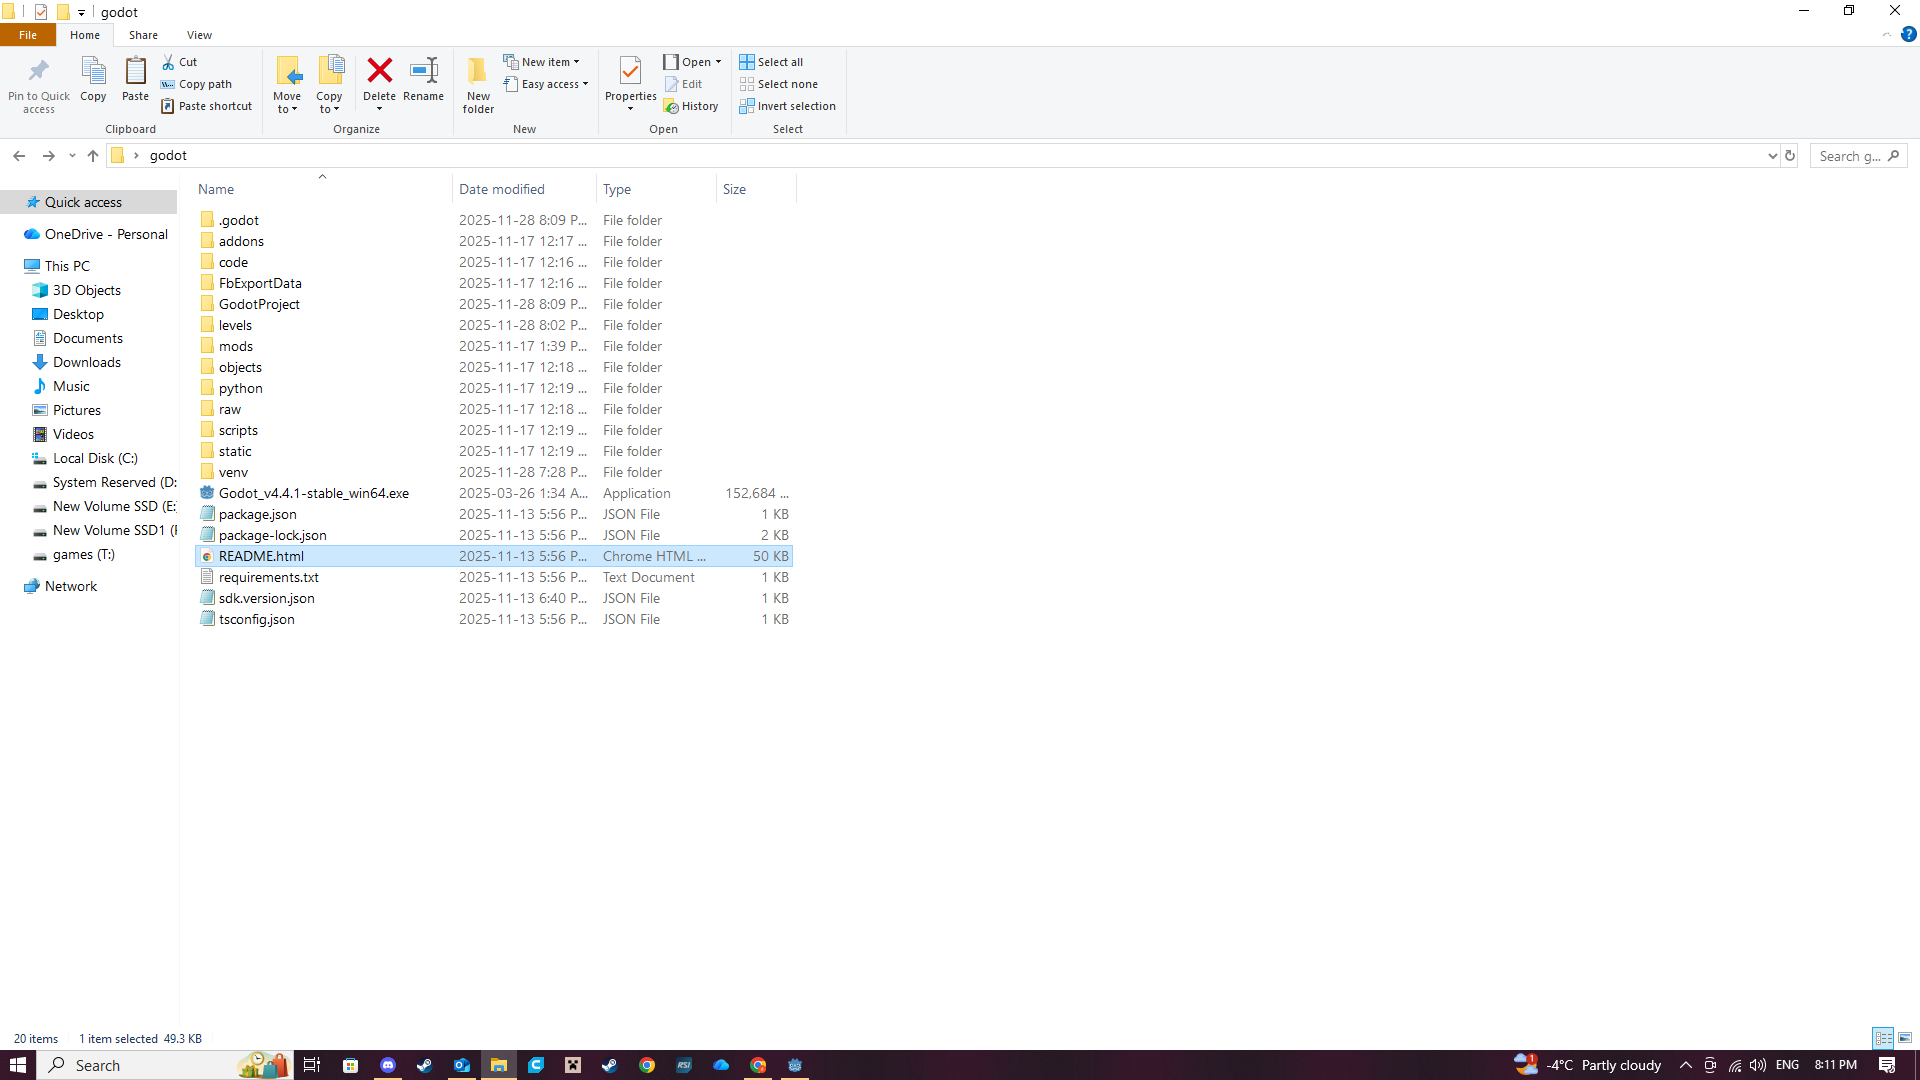Click the Rename icon in Organize group
The width and height of the screenshot is (1920, 1080).
(423, 71)
